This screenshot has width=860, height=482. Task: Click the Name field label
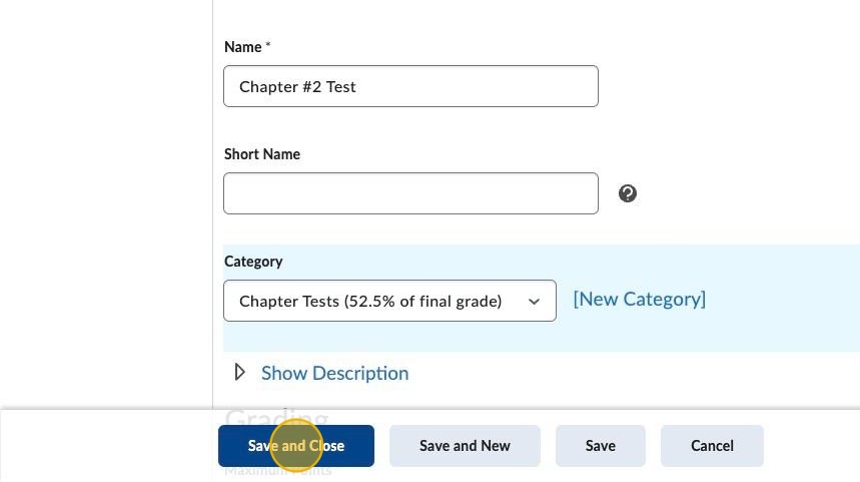click(x=242, y=47)
